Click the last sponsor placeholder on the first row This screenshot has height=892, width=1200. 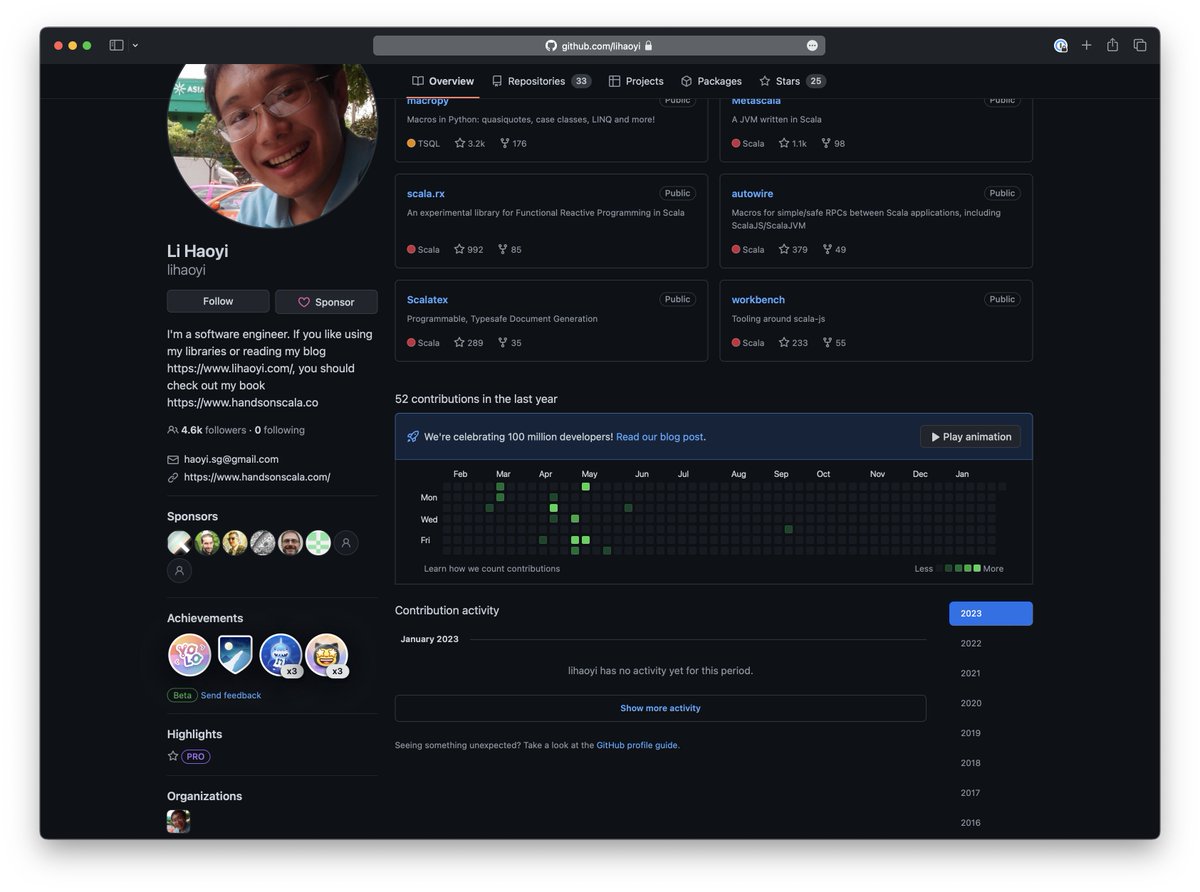[346, 543]
